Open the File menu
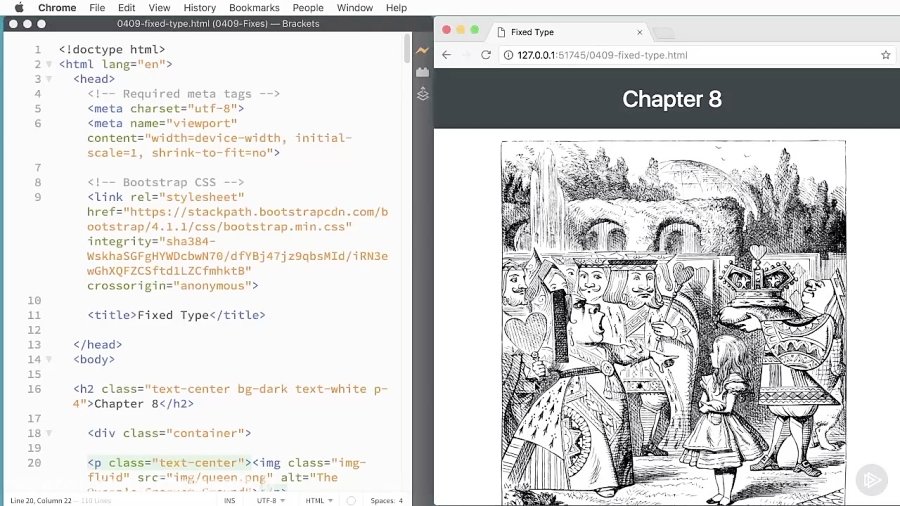The image size is (900, 506). click(97, 7)
